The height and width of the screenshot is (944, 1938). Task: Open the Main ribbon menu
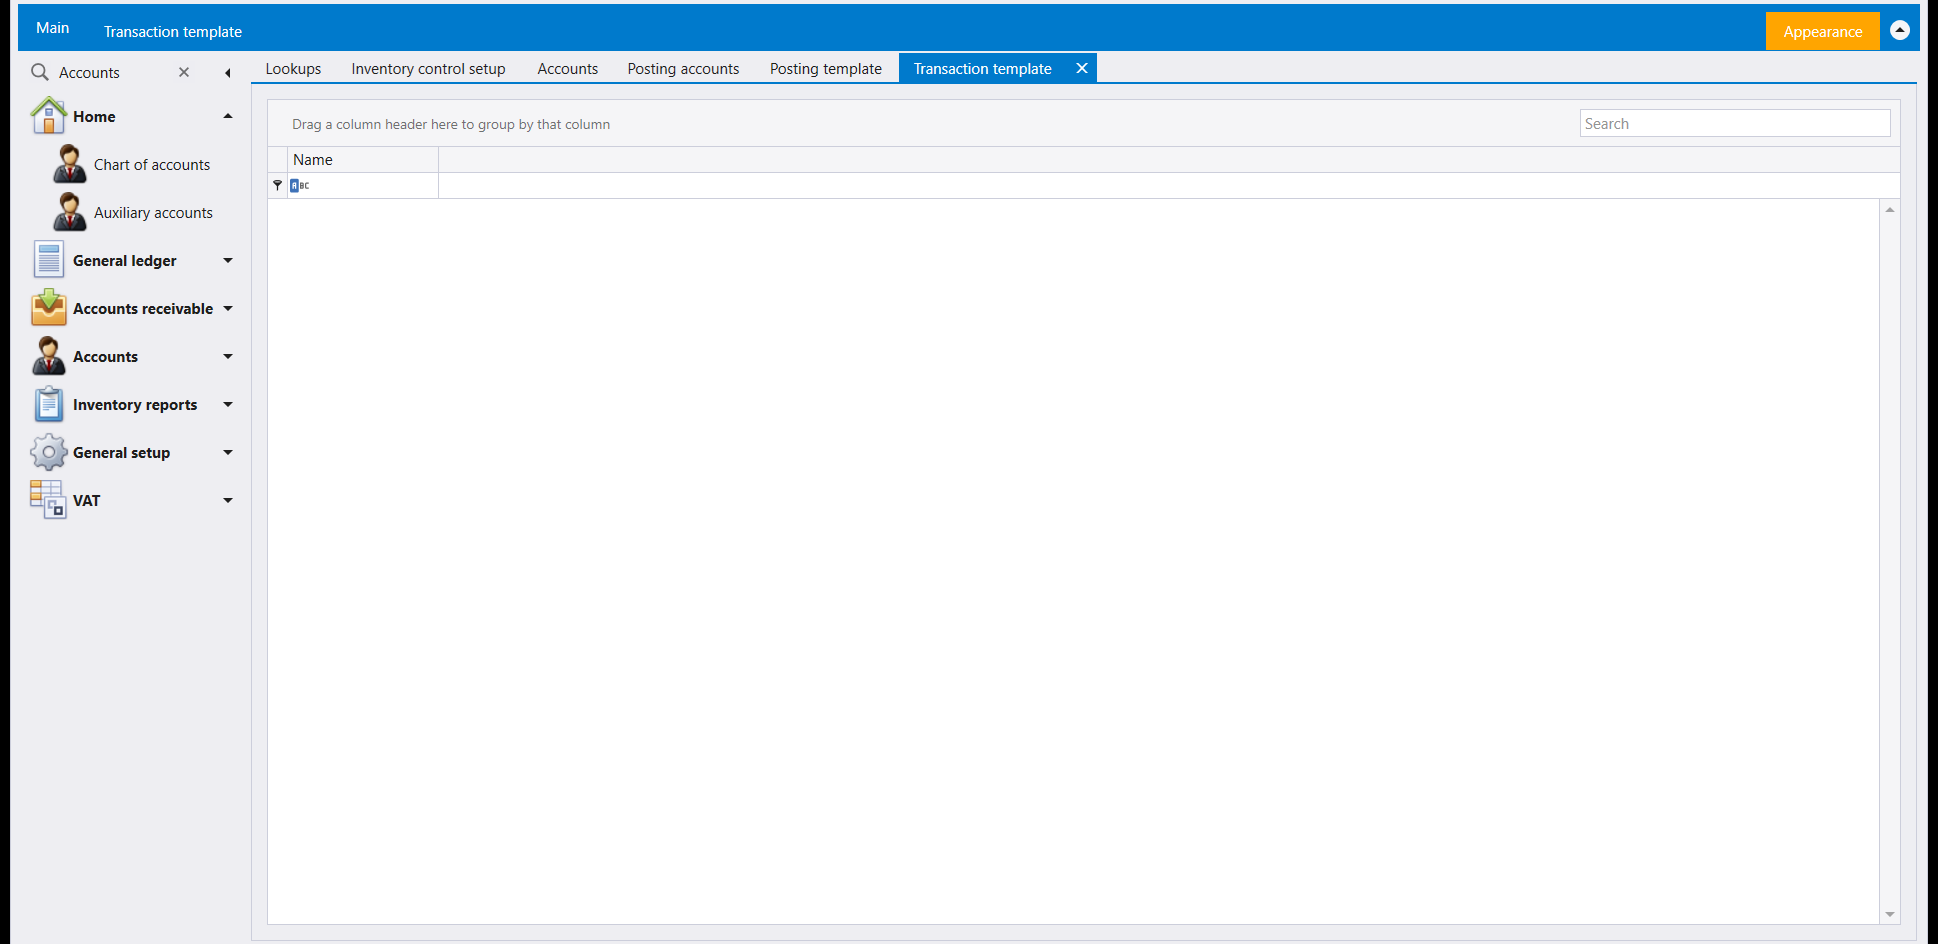coord(53,28)
